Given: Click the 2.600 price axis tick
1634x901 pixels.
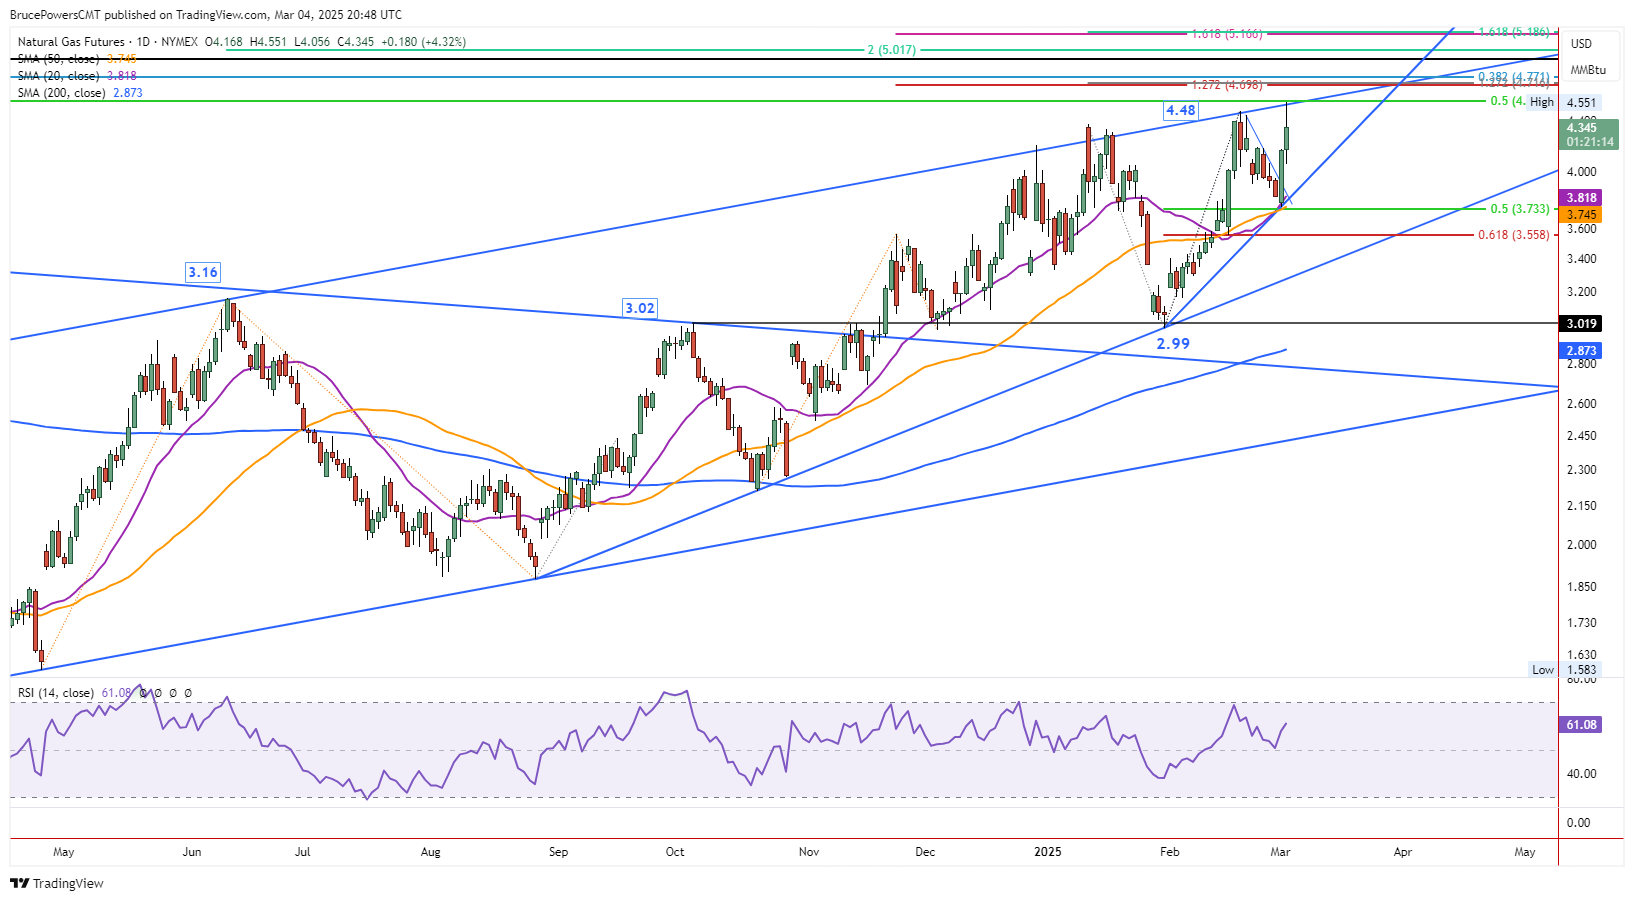Looking at the screenshot, I should tap(1582, 404).
